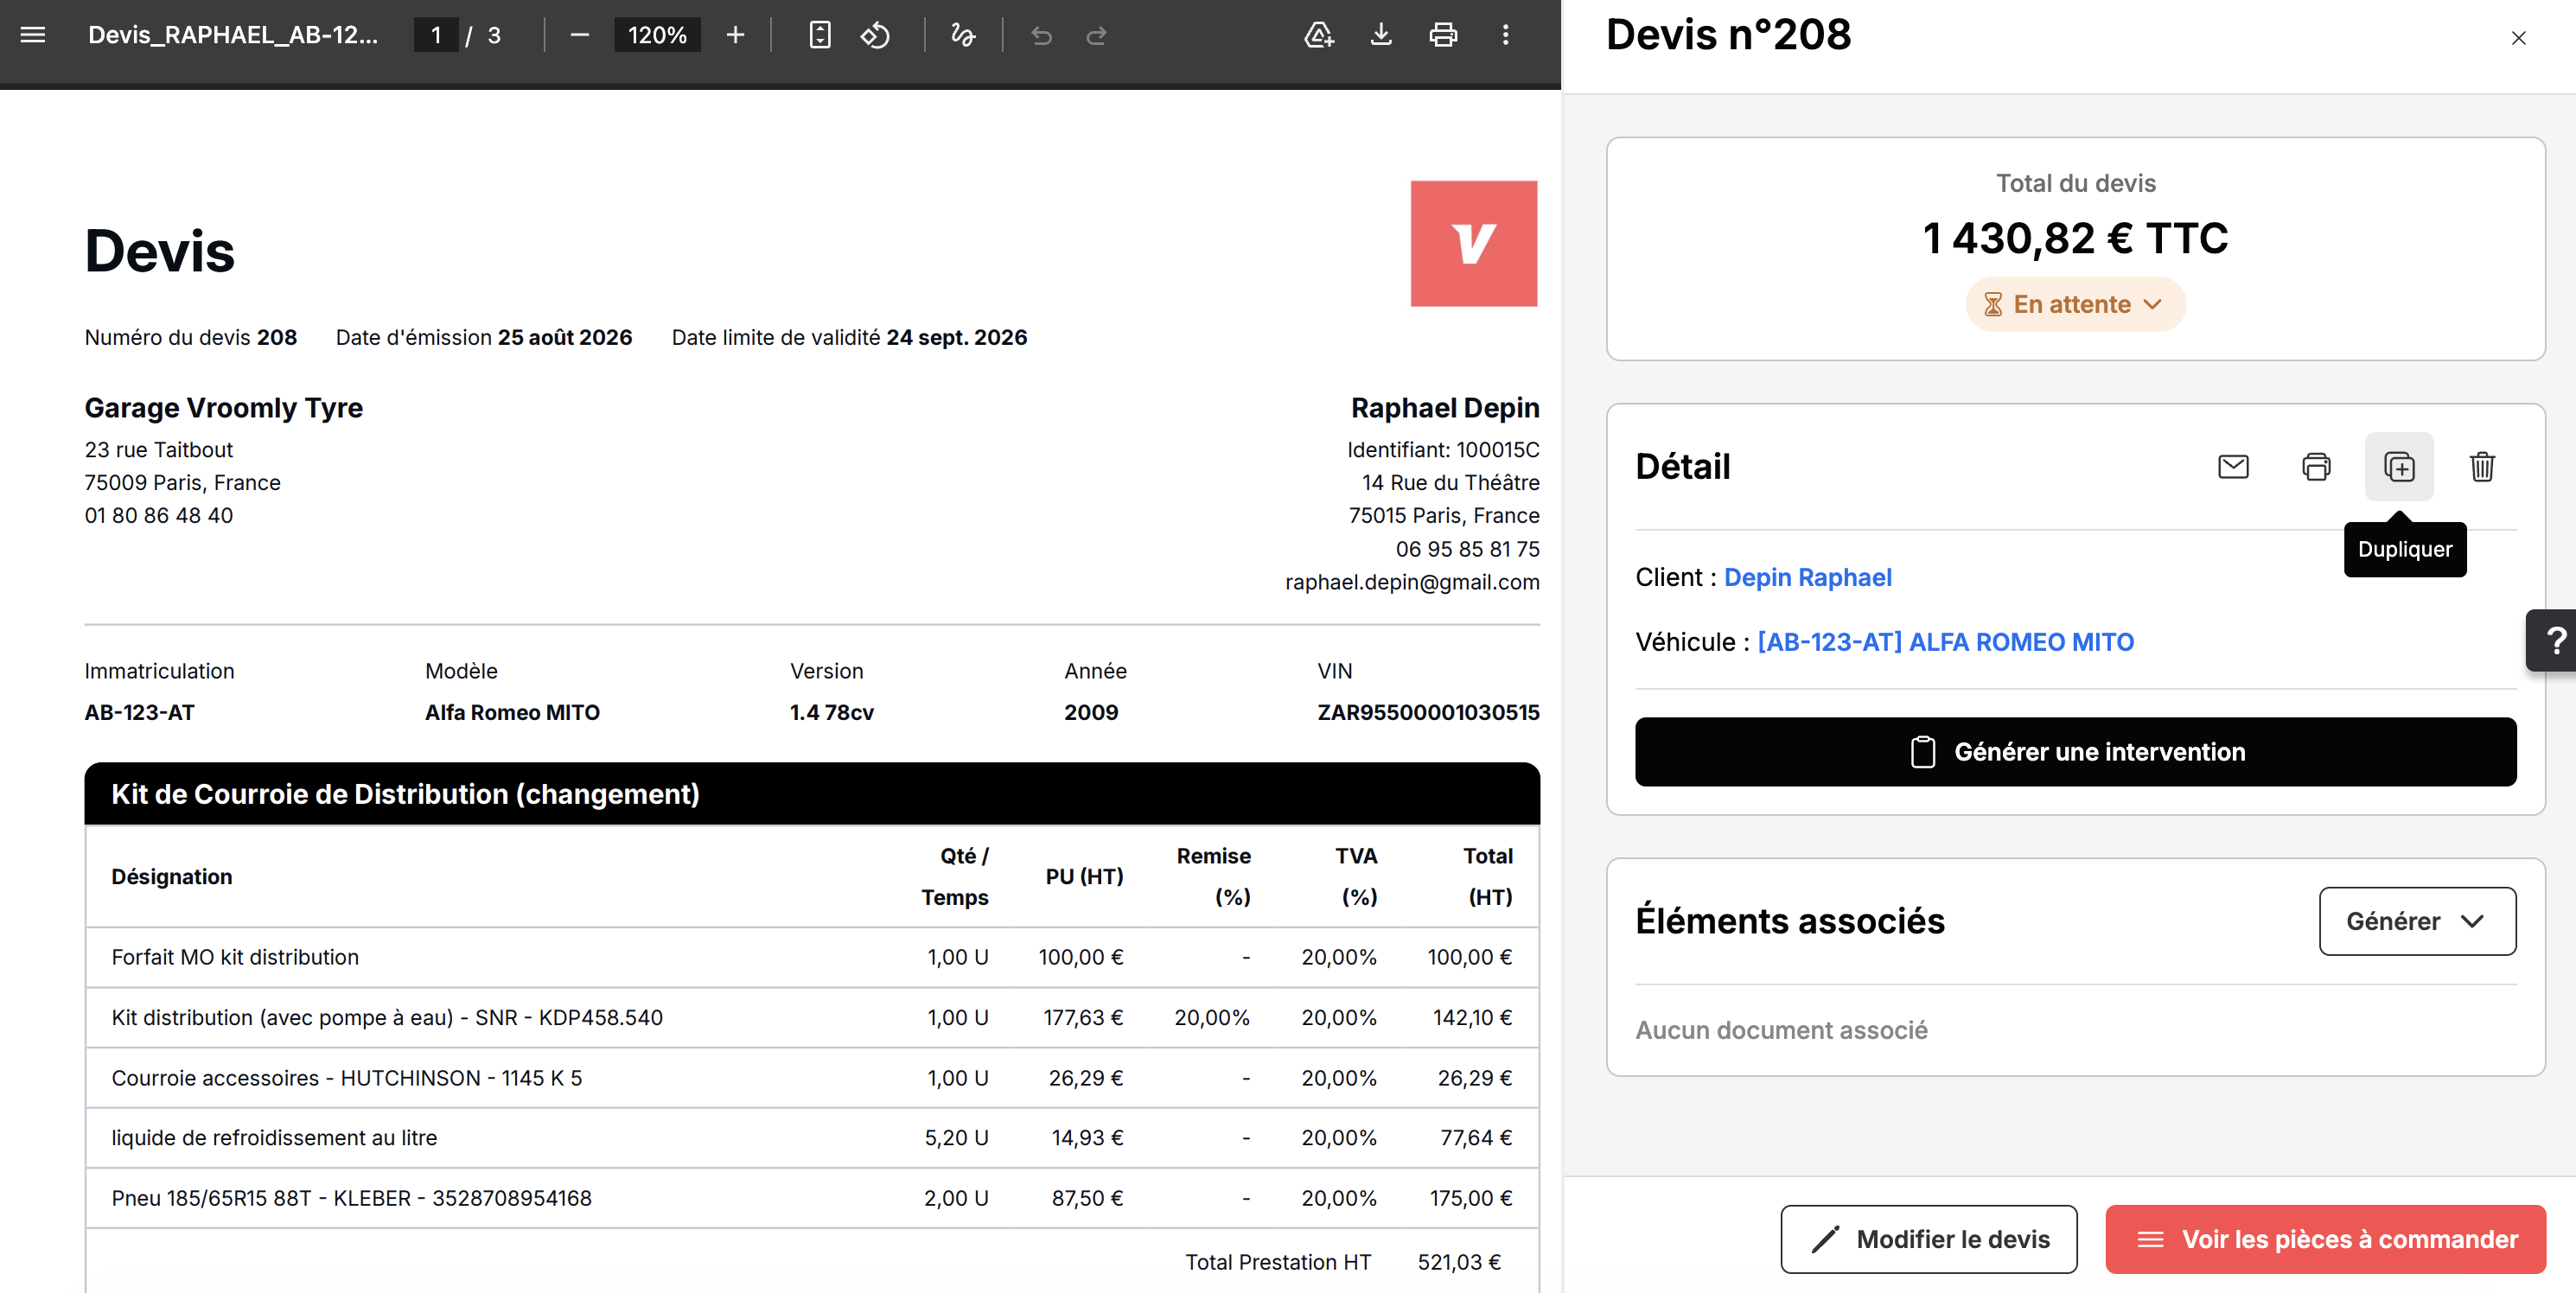Print the devis from Détail panel

(x=2316, y=466)
